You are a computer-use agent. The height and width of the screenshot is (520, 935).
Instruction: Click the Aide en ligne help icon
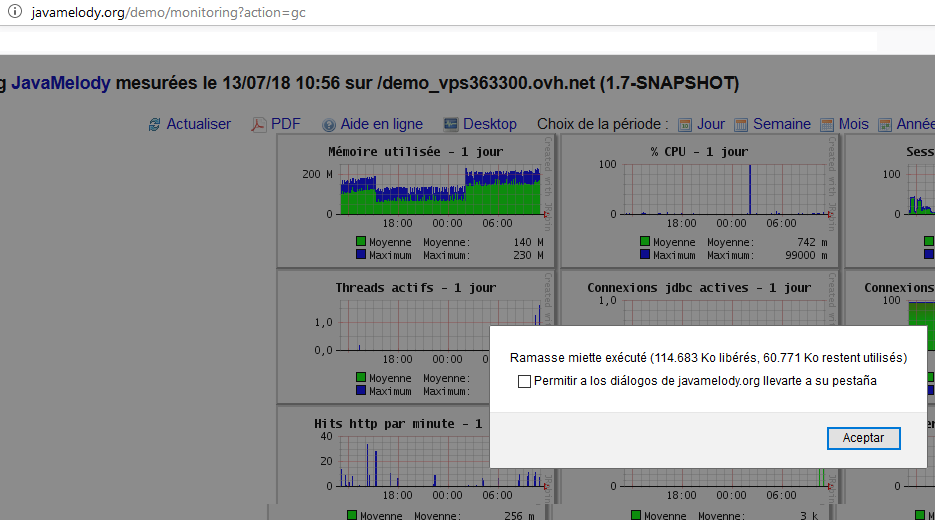[329, 125]
